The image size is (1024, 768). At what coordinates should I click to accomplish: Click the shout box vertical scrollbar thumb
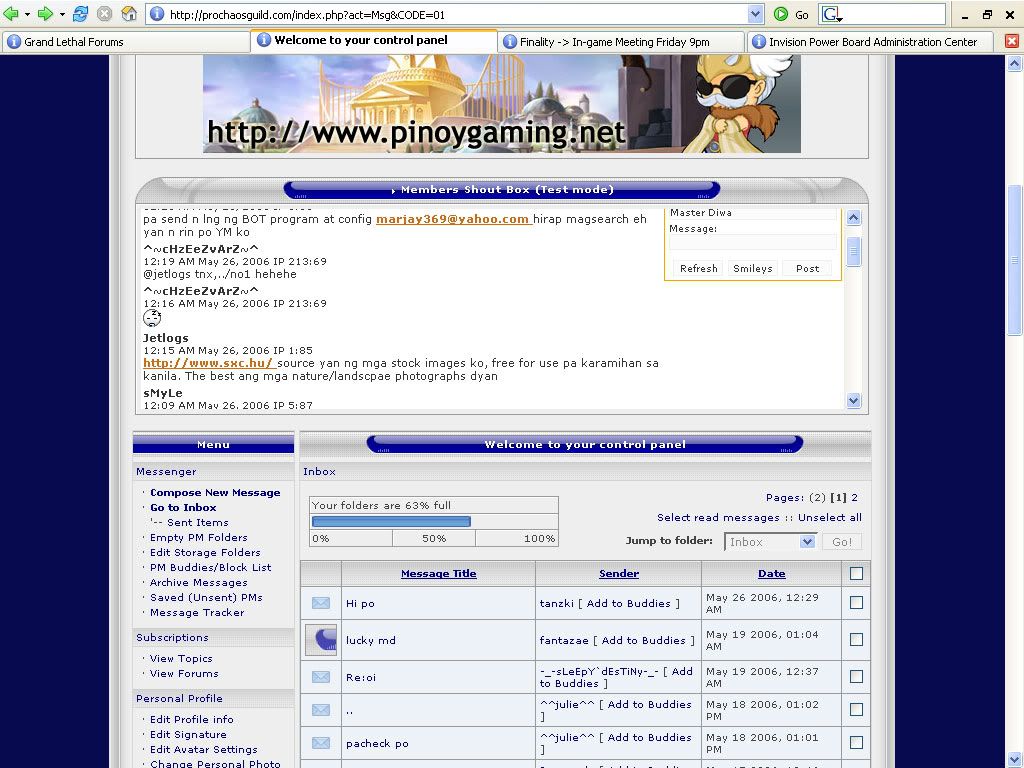tap(854, 251)
